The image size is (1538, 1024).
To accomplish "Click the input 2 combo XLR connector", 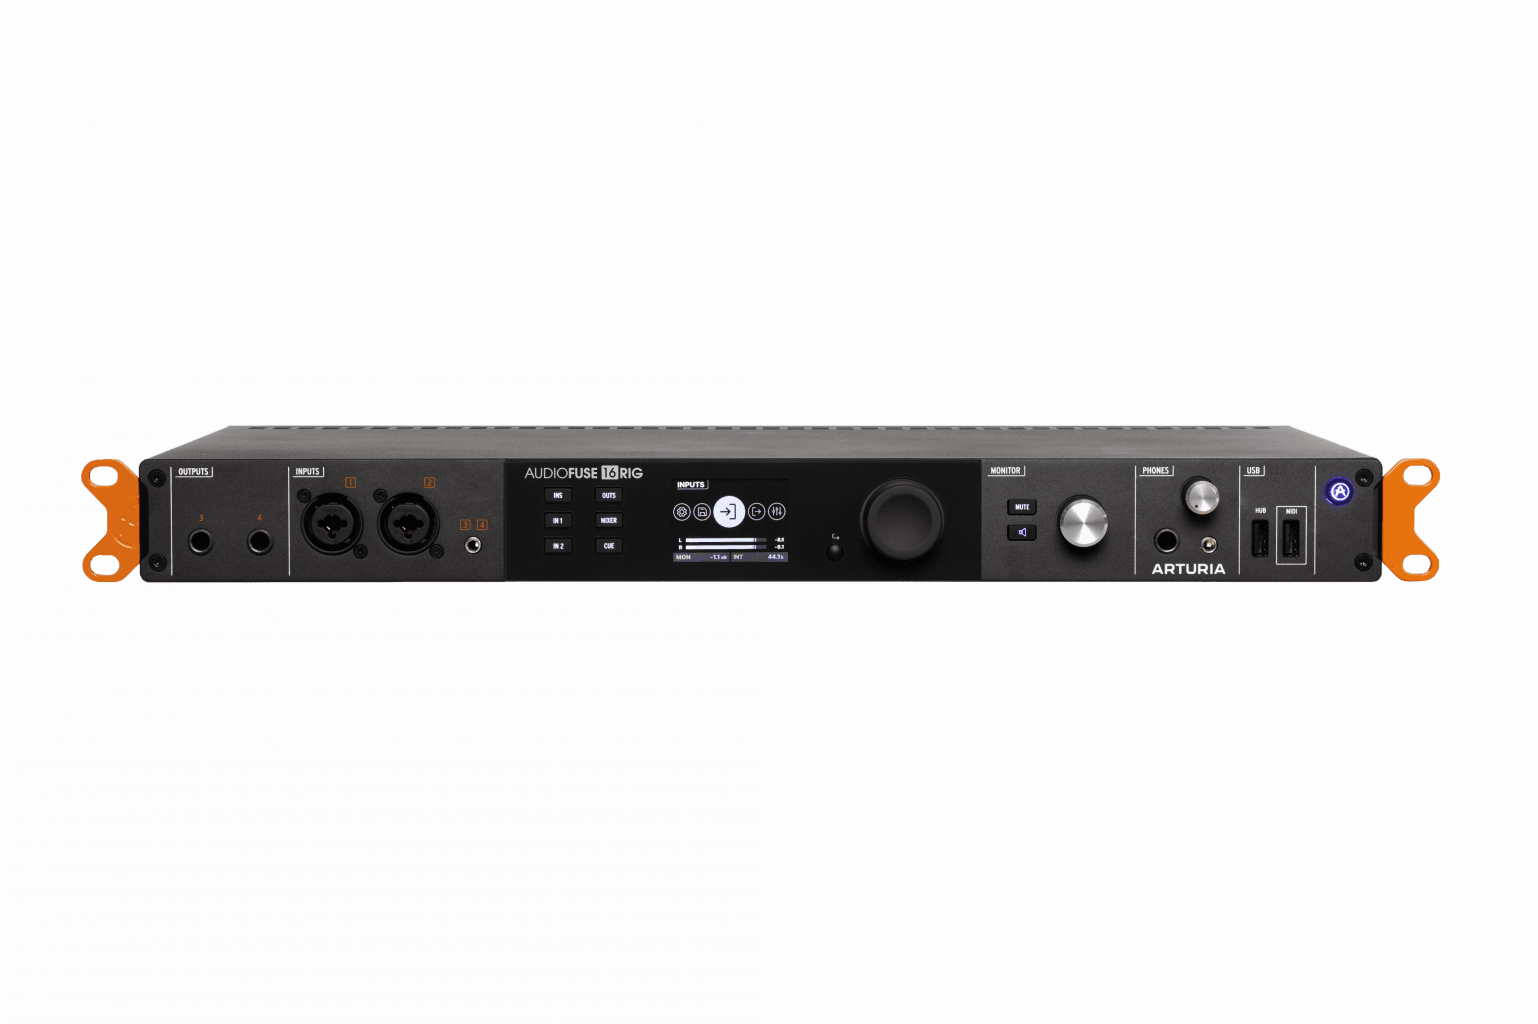I will coord(408,523).
